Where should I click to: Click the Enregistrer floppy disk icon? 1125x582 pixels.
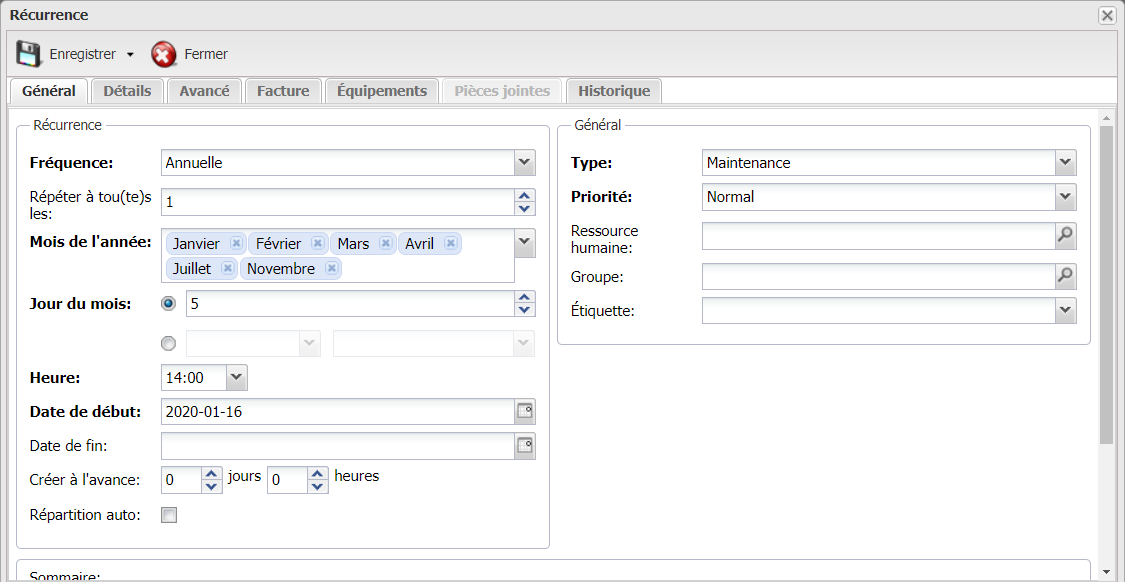coord(29,54)
